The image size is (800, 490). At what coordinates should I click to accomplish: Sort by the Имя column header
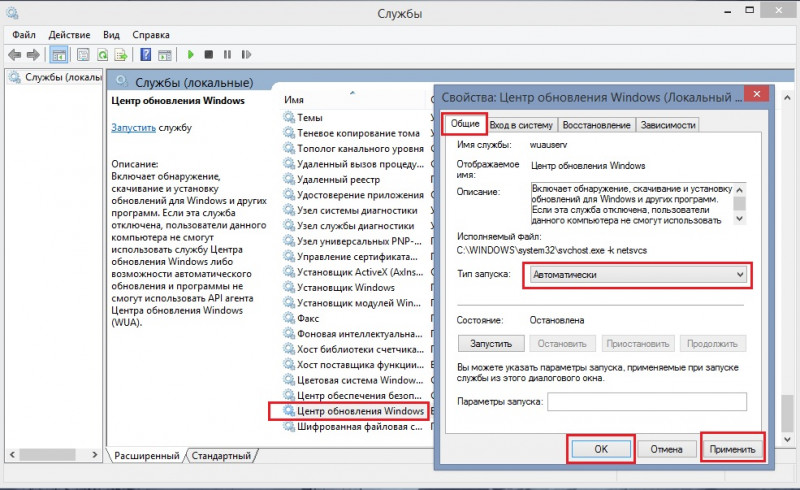click(x=294, y=100)
